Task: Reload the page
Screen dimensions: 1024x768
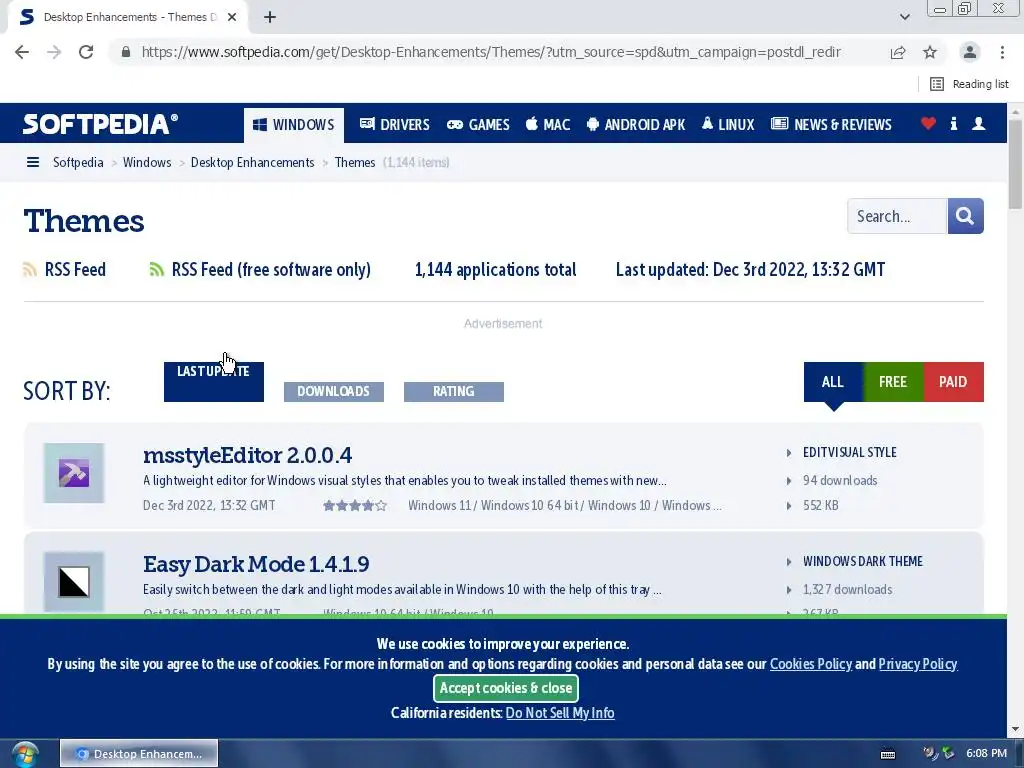Action: pyautogui.click(x=86, y=52)
